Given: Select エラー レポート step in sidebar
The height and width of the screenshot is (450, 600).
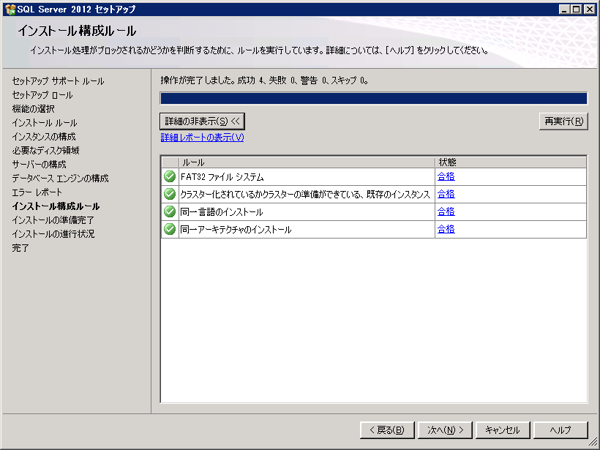Looking at the screenshot, I should (37, 192).
